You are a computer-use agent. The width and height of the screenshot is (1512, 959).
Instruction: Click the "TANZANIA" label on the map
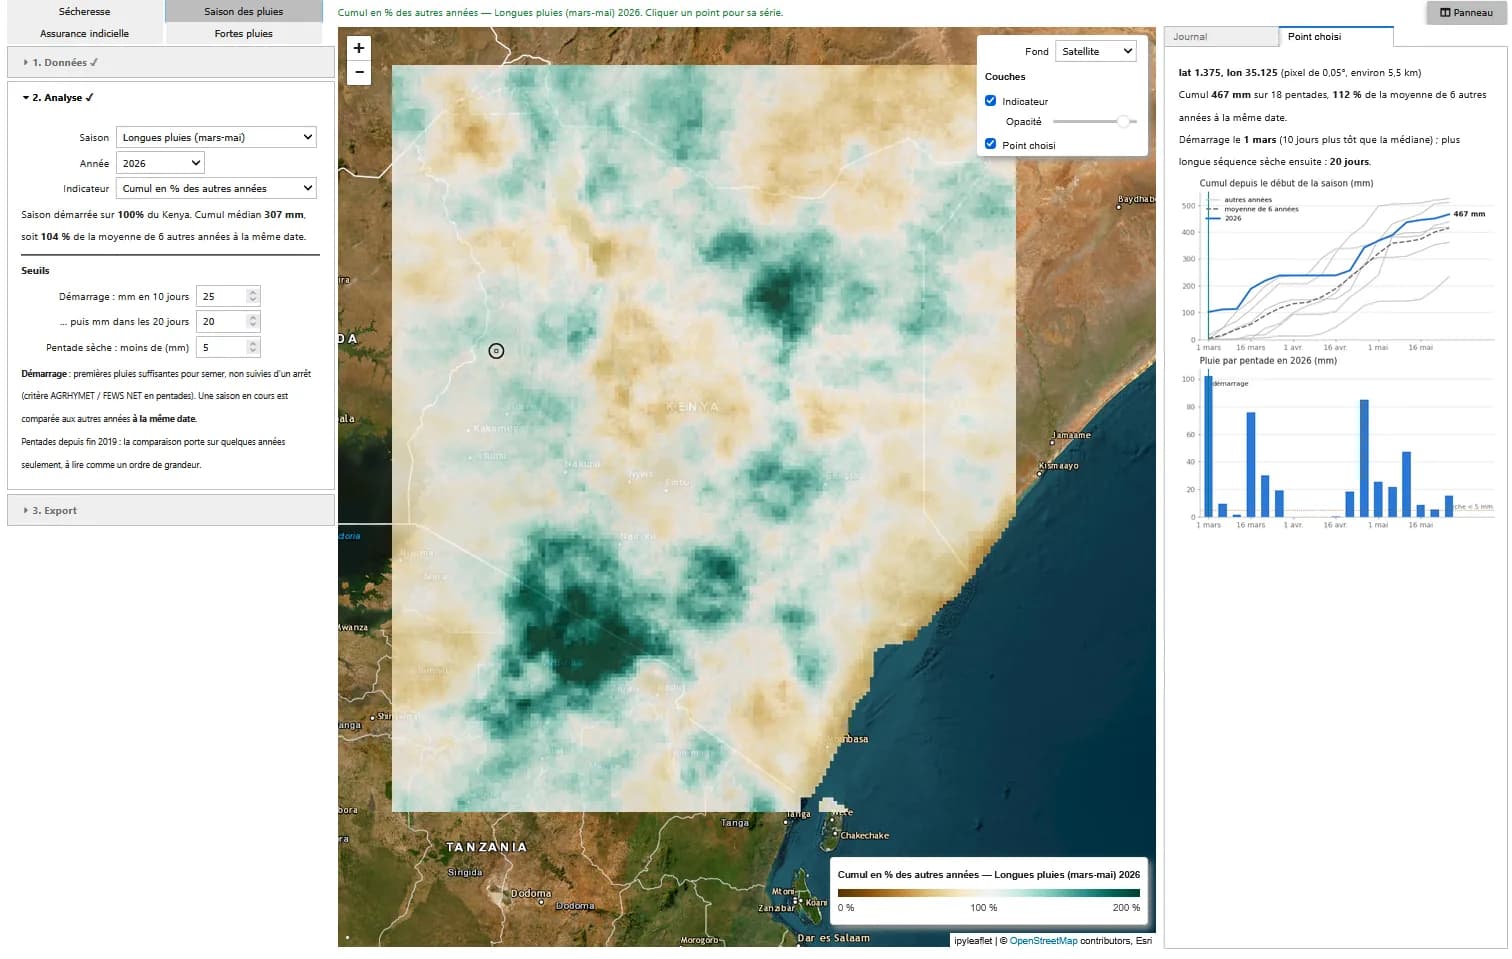click(x=486, y=847)
